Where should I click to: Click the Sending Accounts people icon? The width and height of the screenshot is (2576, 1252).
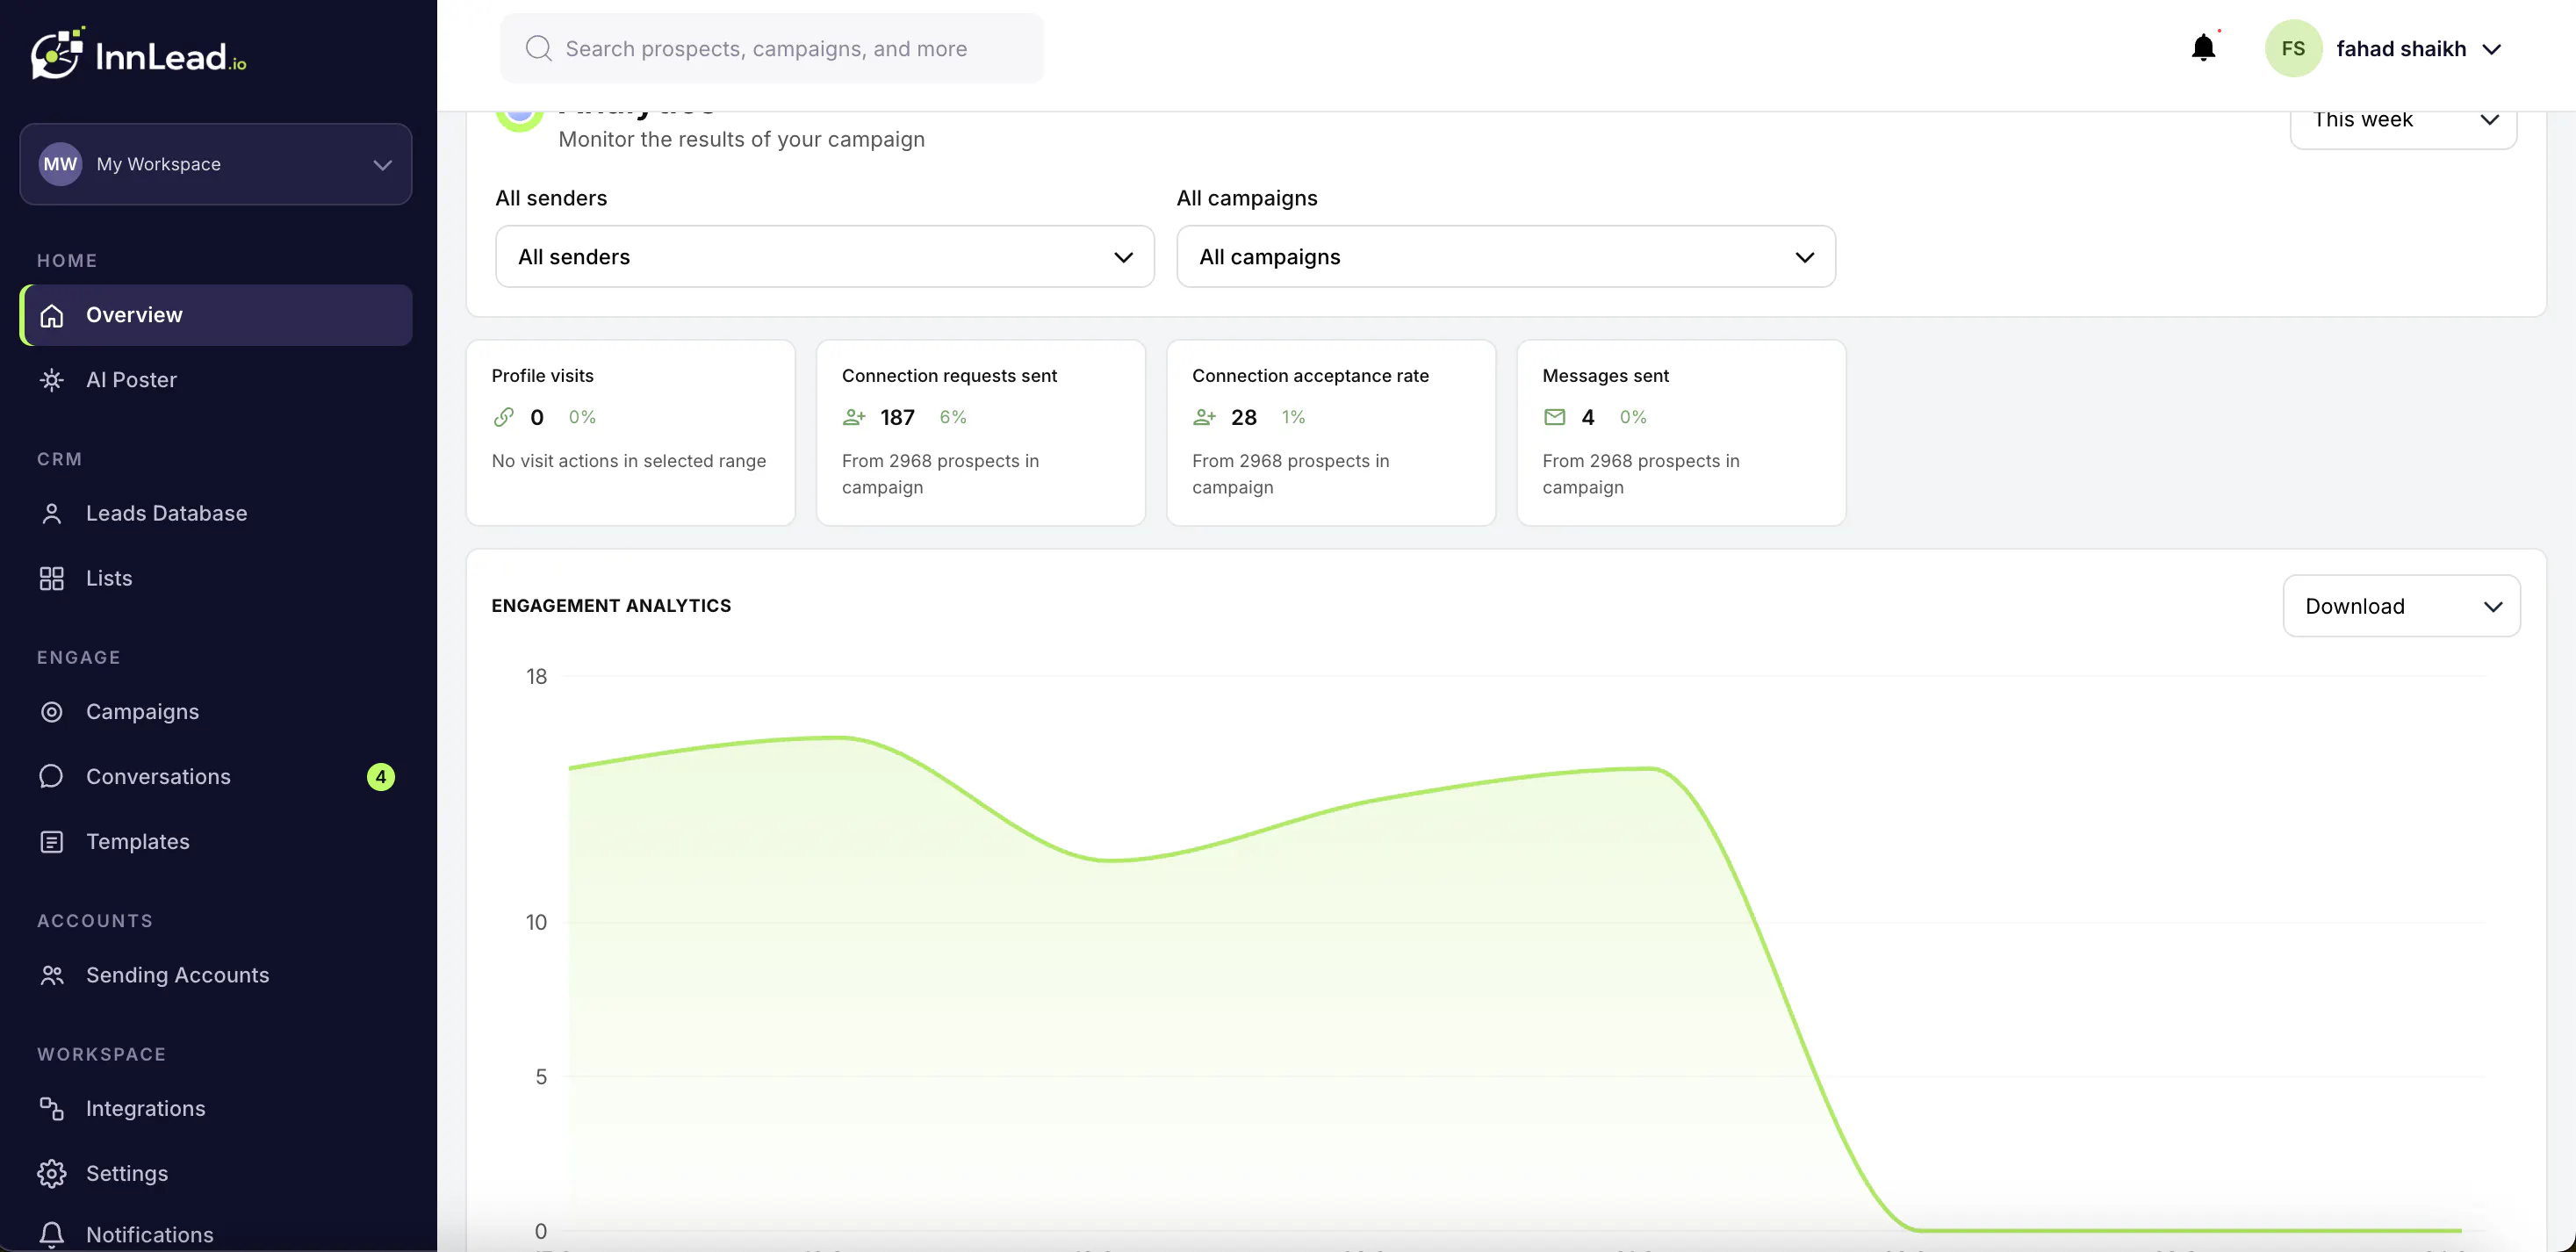pyautogui.click(x=52, y=975)
